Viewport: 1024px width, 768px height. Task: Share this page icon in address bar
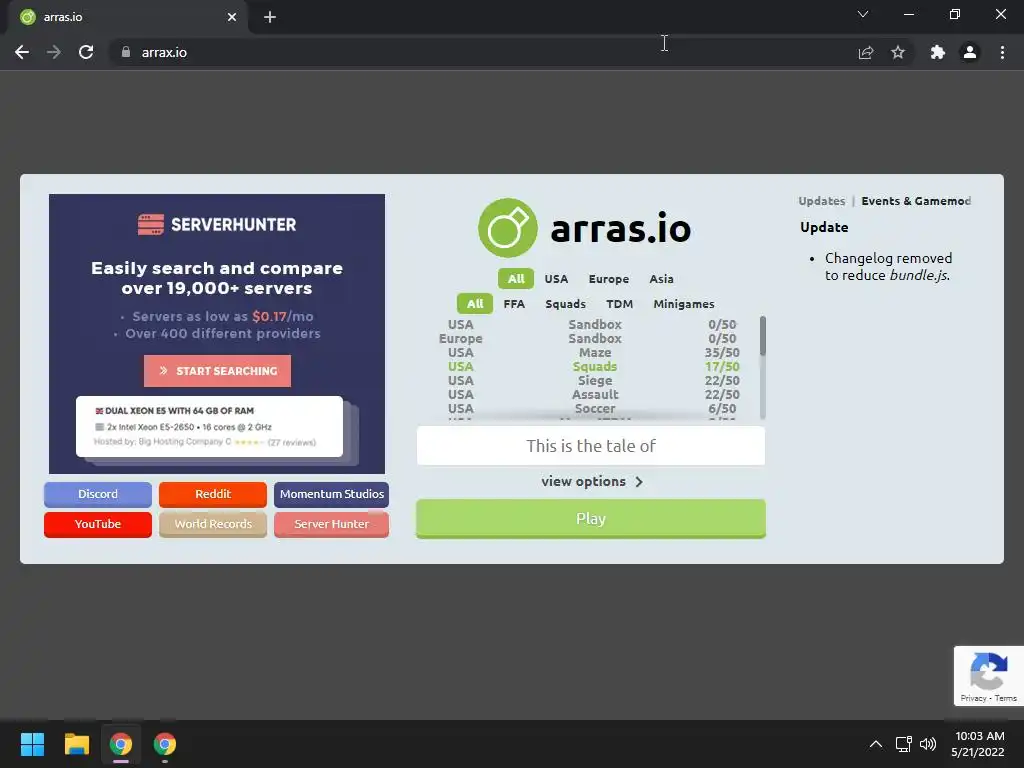point(866,52)
